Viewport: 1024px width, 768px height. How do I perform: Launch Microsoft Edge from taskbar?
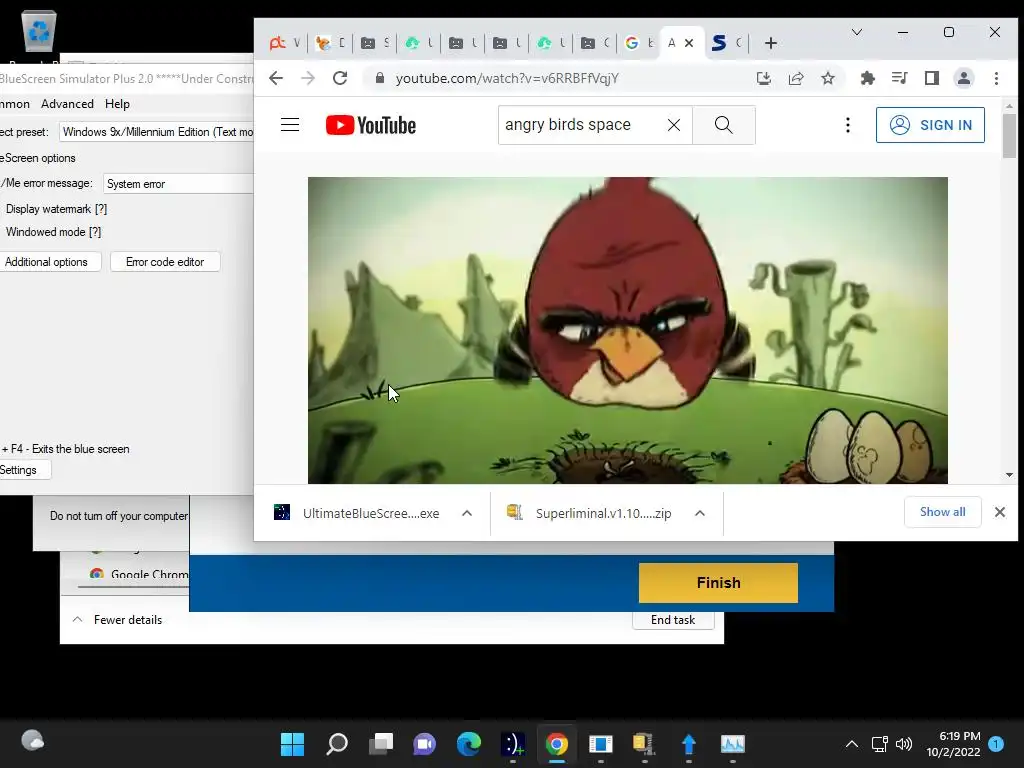[x=468, y=743]
